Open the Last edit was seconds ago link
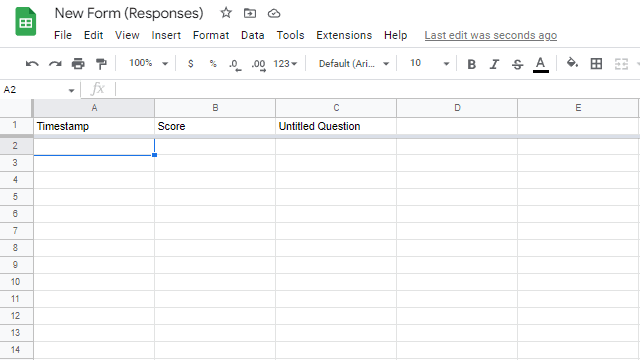The width and height of the screenshot is (640, 360). (x=491, y=36)
